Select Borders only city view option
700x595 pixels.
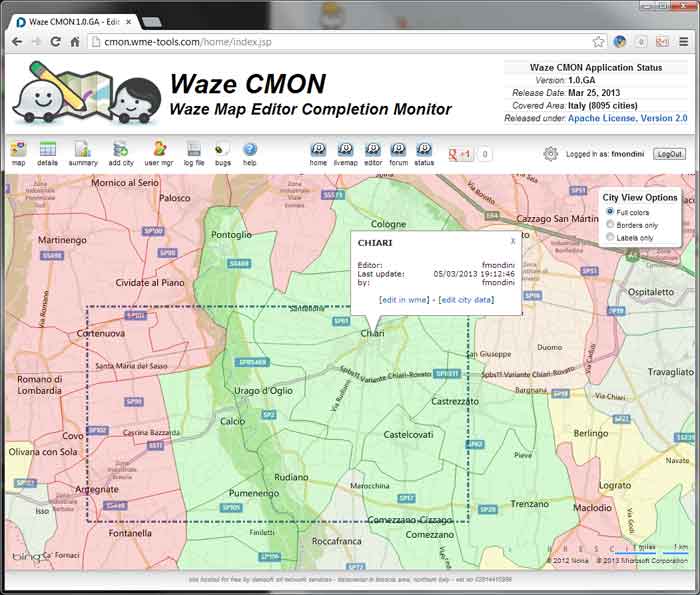tap(610, 225)
